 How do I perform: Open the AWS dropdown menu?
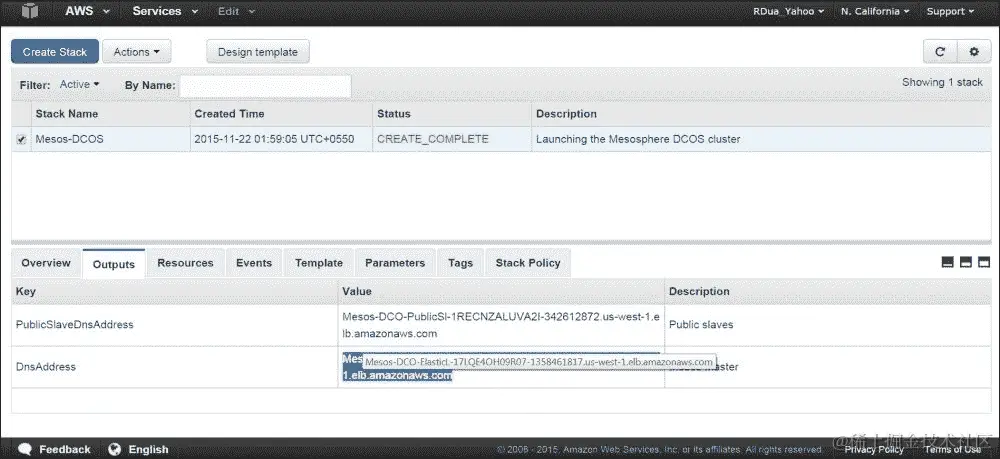point(87,11)
